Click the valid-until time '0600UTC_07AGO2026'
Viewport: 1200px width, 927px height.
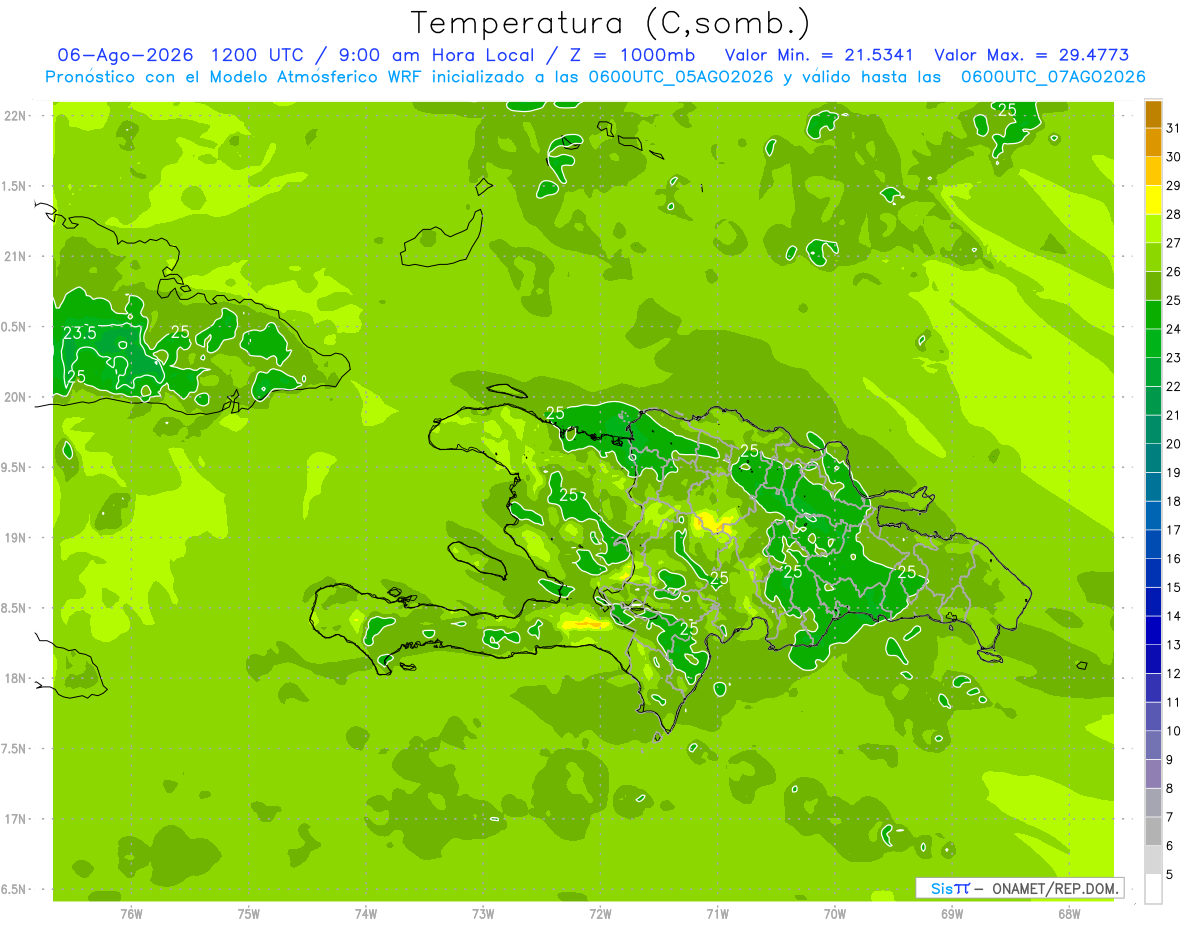(x=1053, y=77)
